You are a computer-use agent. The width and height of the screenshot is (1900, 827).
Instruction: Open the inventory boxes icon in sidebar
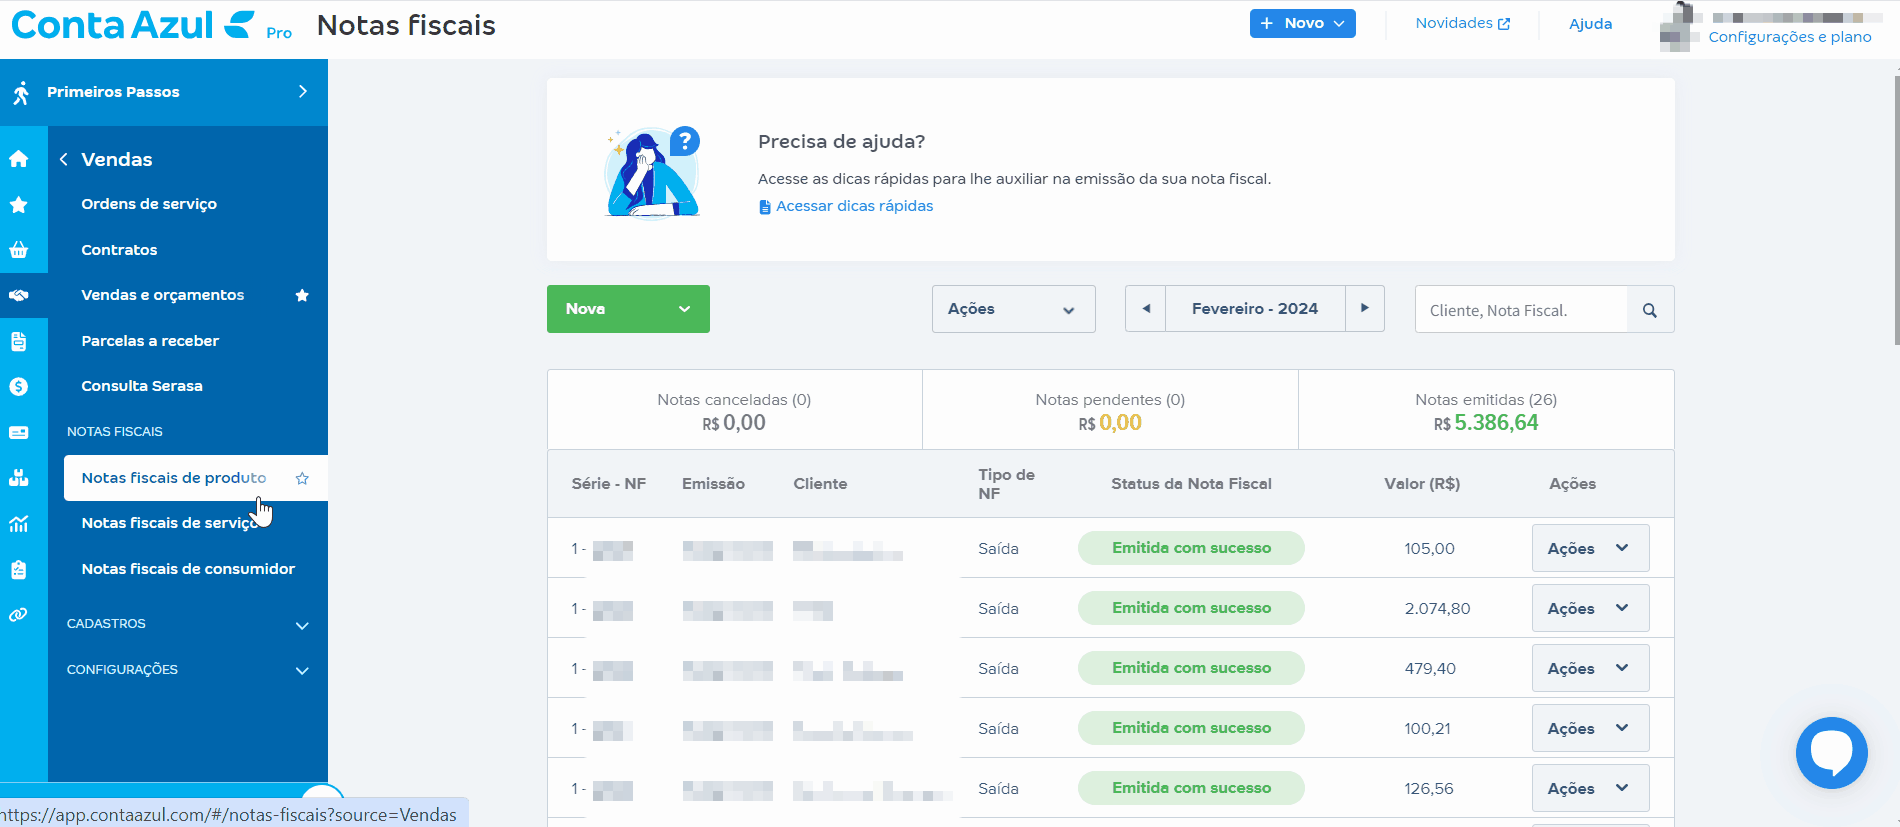click(x=19, y=478)
